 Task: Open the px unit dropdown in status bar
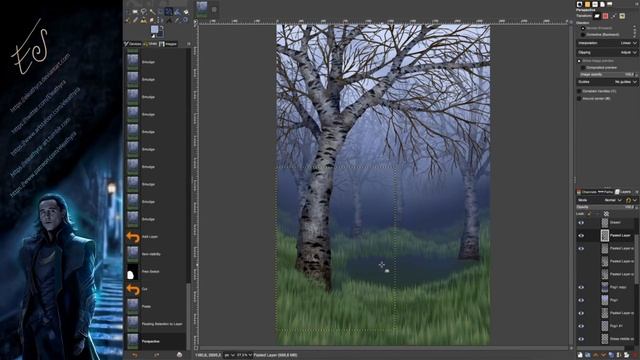[229, 355]
